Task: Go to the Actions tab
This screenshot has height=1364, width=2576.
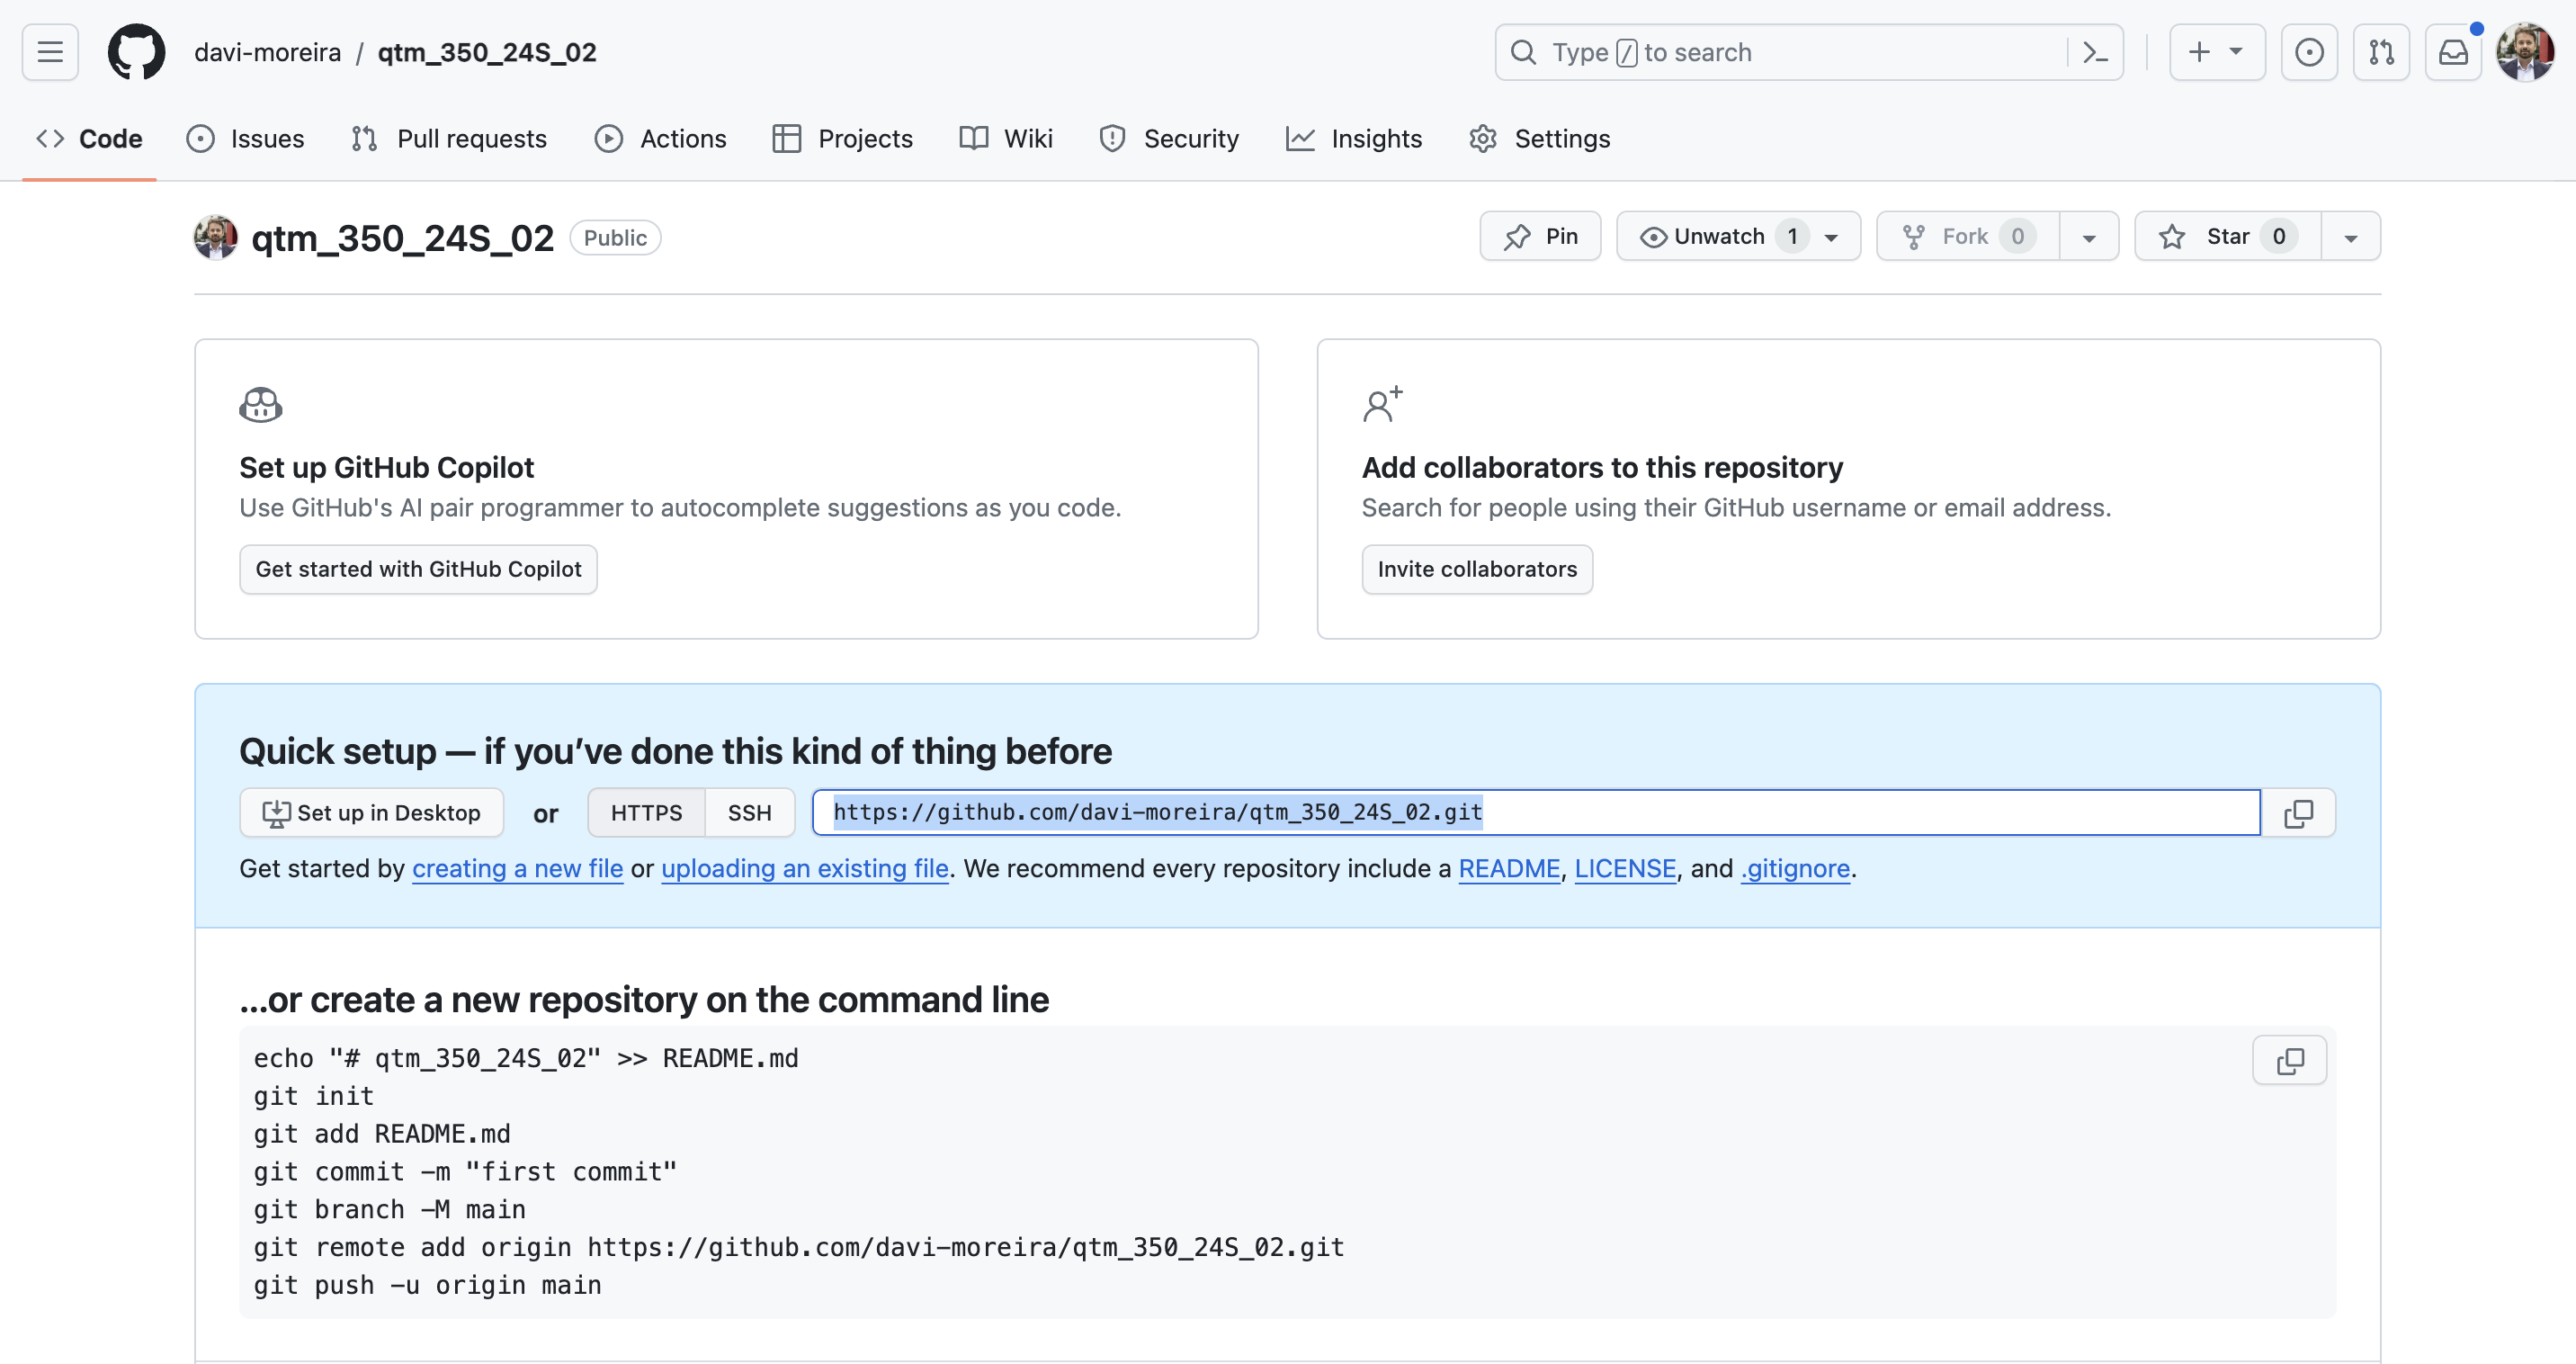Action: point(661,139)
